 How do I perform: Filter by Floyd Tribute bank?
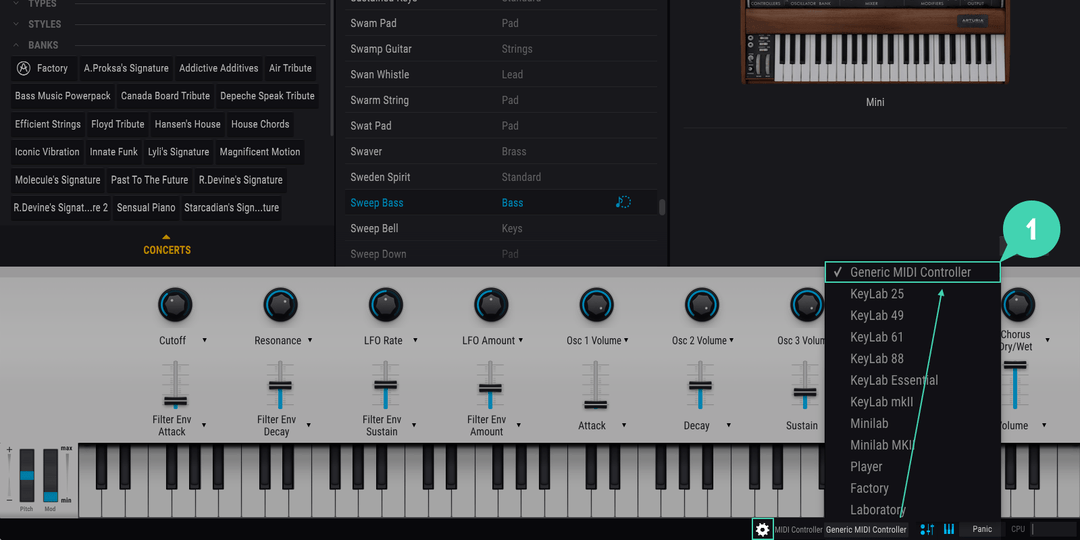click(x=118, y=124)
